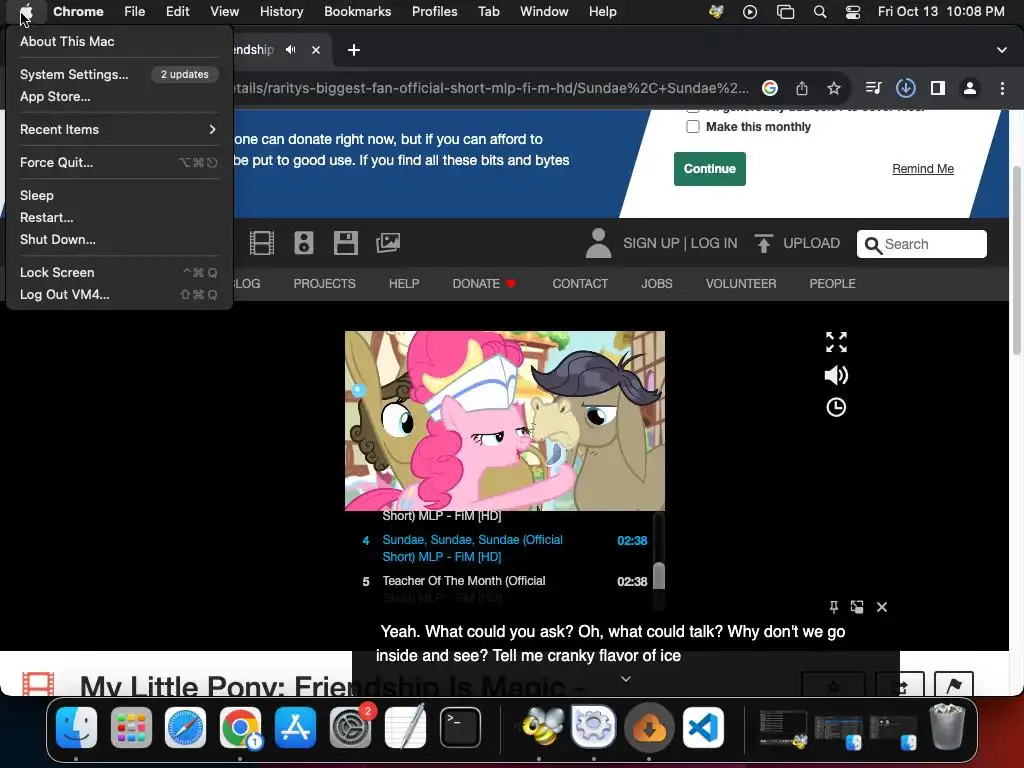Click the Google icon in address bar

(x=770, y=88)
